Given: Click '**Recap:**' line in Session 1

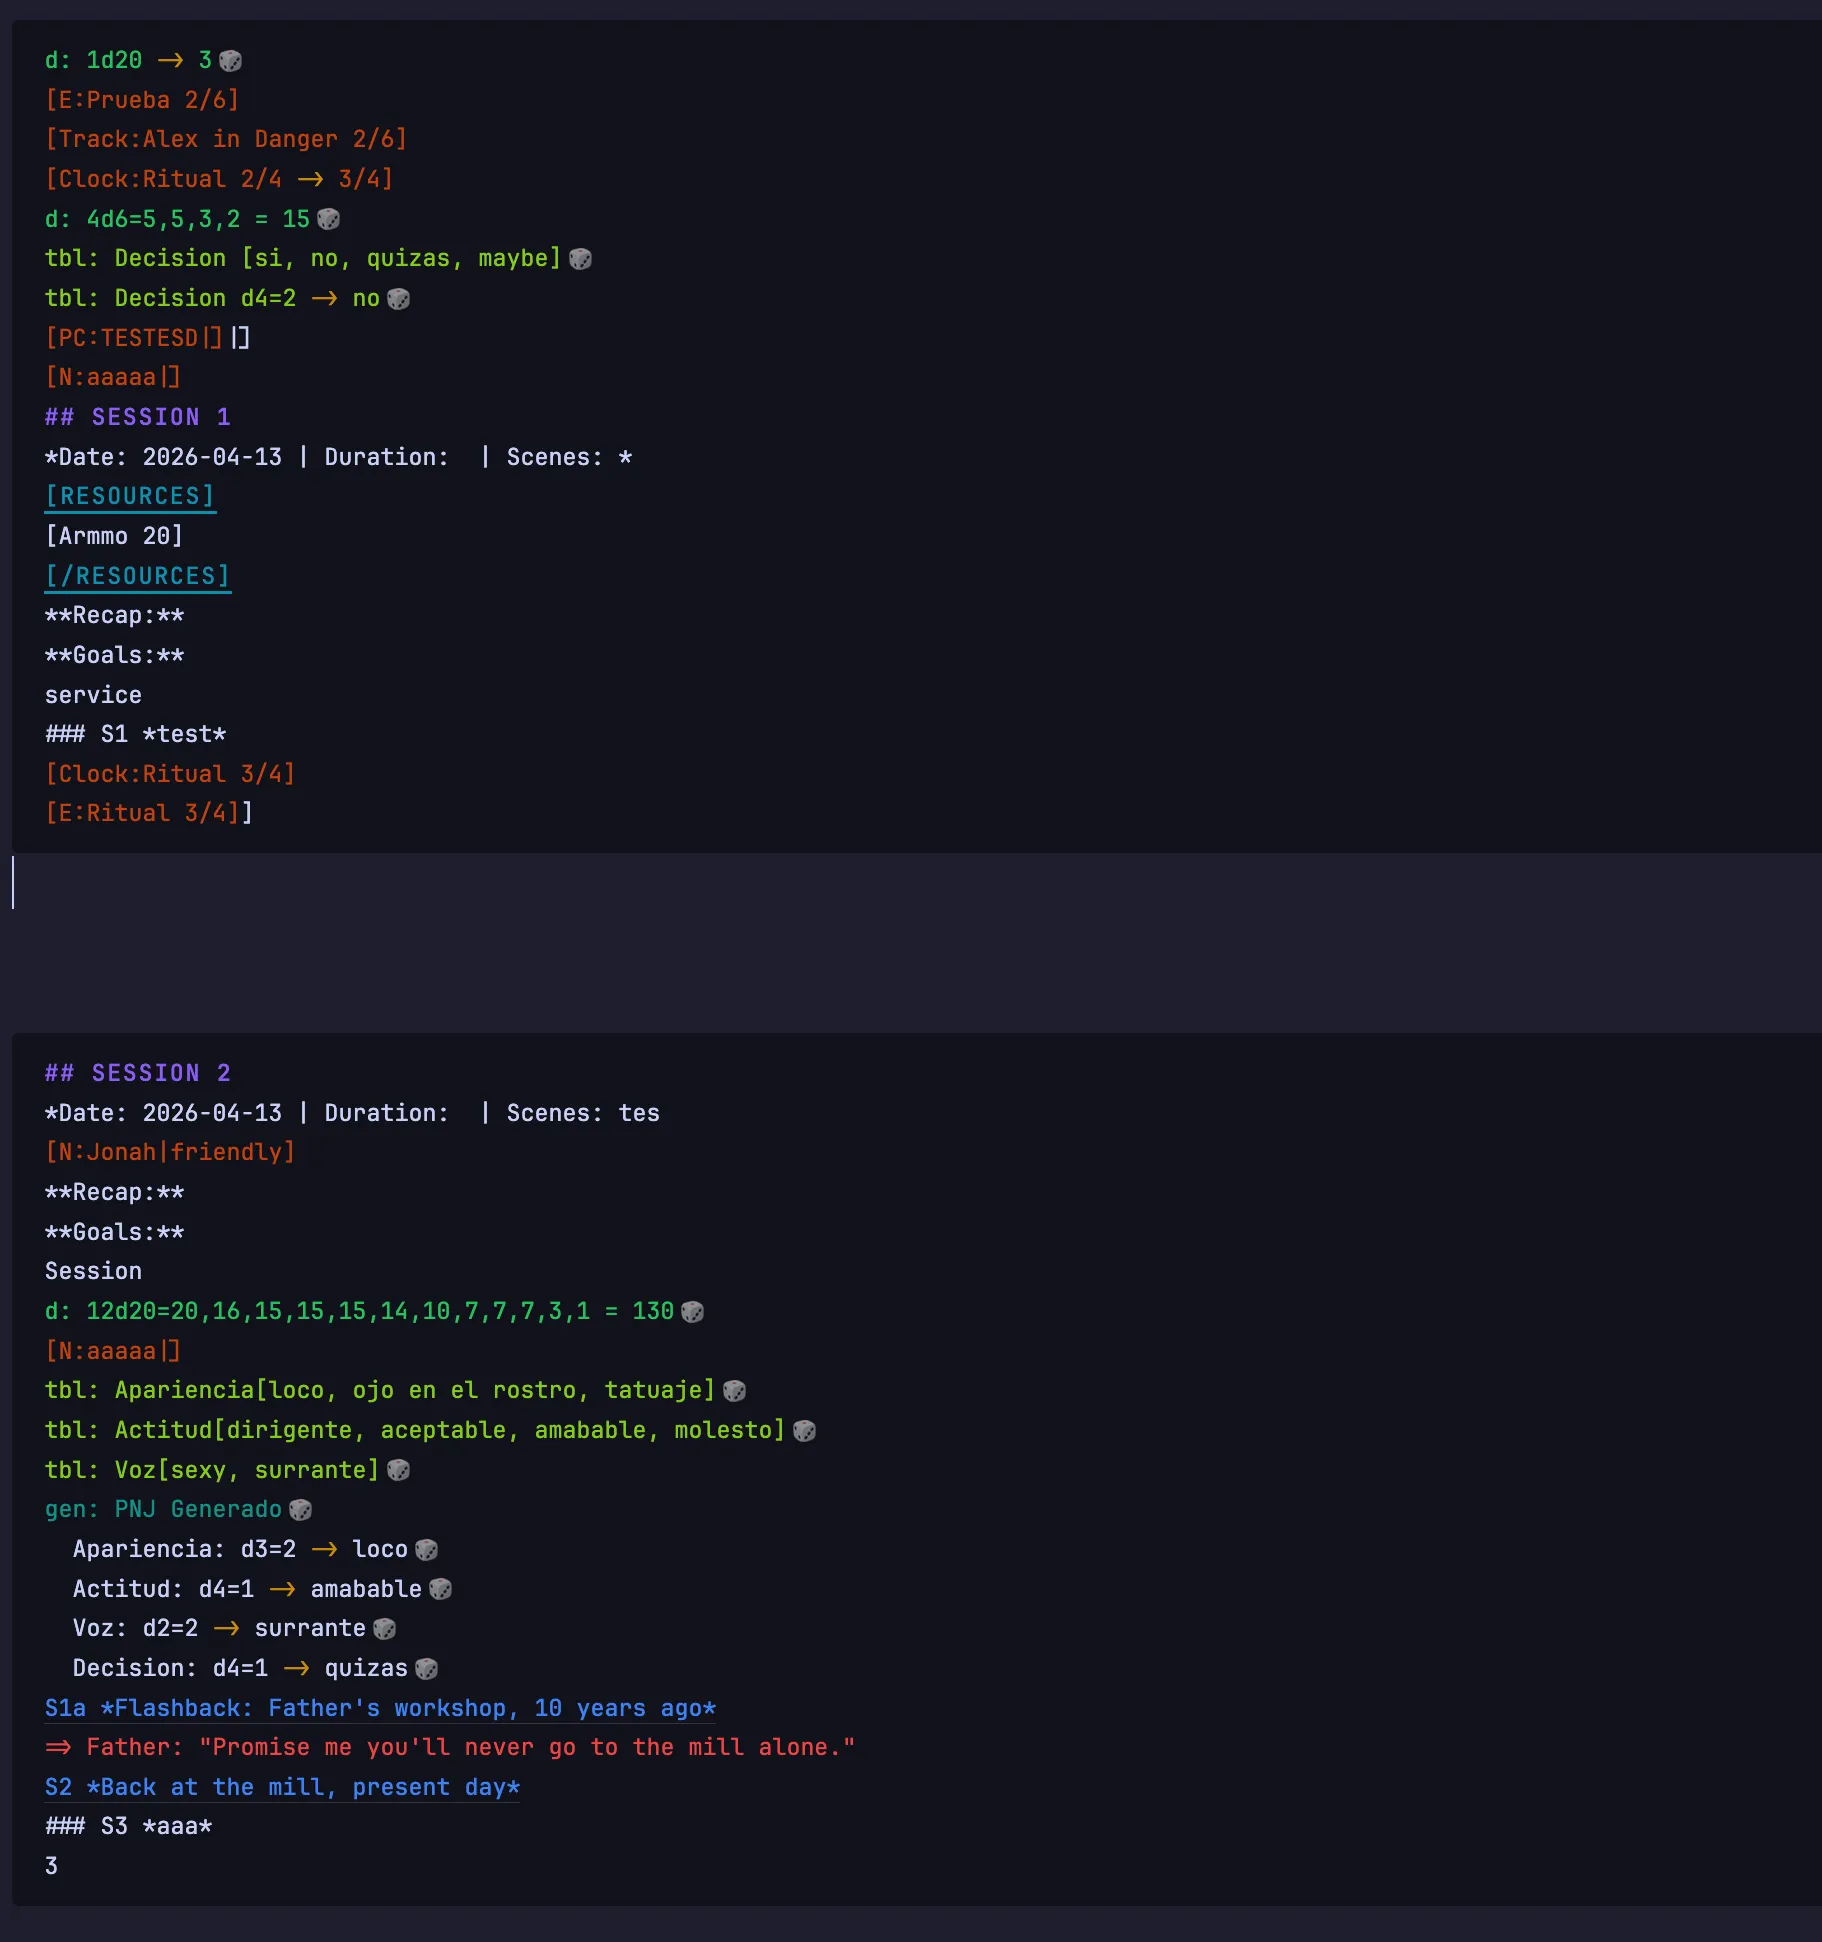Looking at the screenshot, I should tap(114, 615).
